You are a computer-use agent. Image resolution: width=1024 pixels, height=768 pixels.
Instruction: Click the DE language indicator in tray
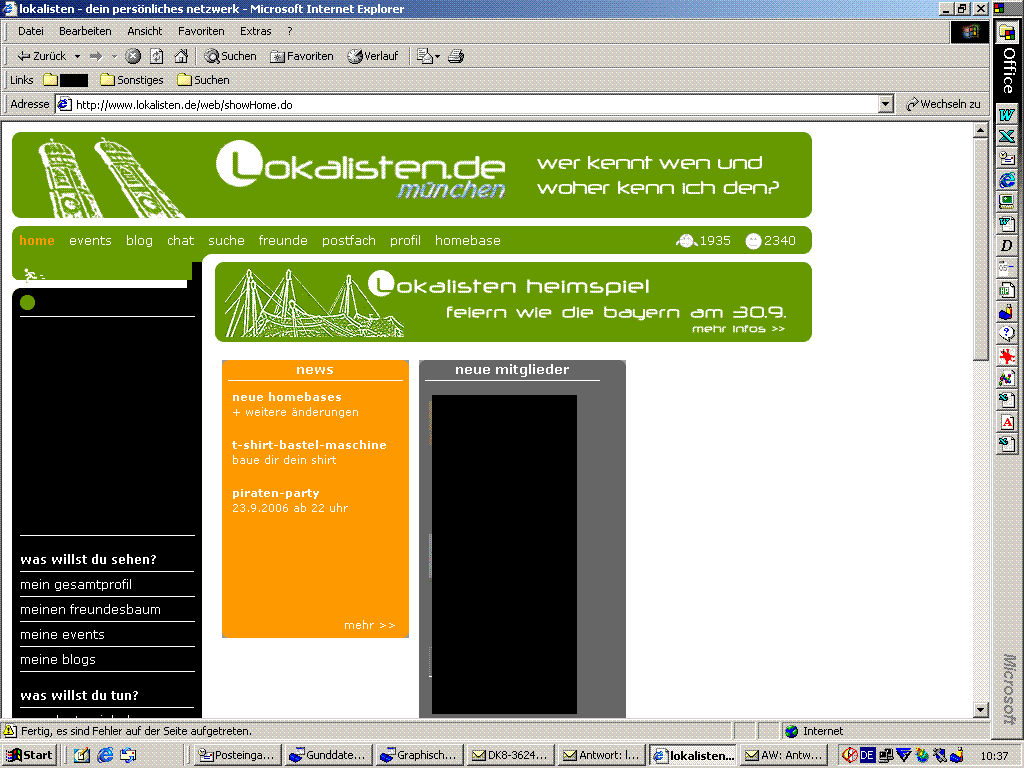(867, 756)
